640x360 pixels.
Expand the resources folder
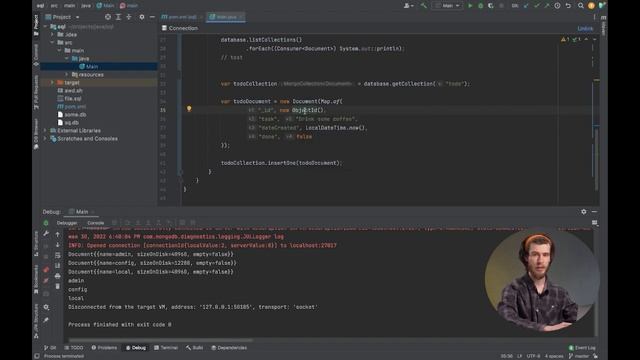point(67,74)
